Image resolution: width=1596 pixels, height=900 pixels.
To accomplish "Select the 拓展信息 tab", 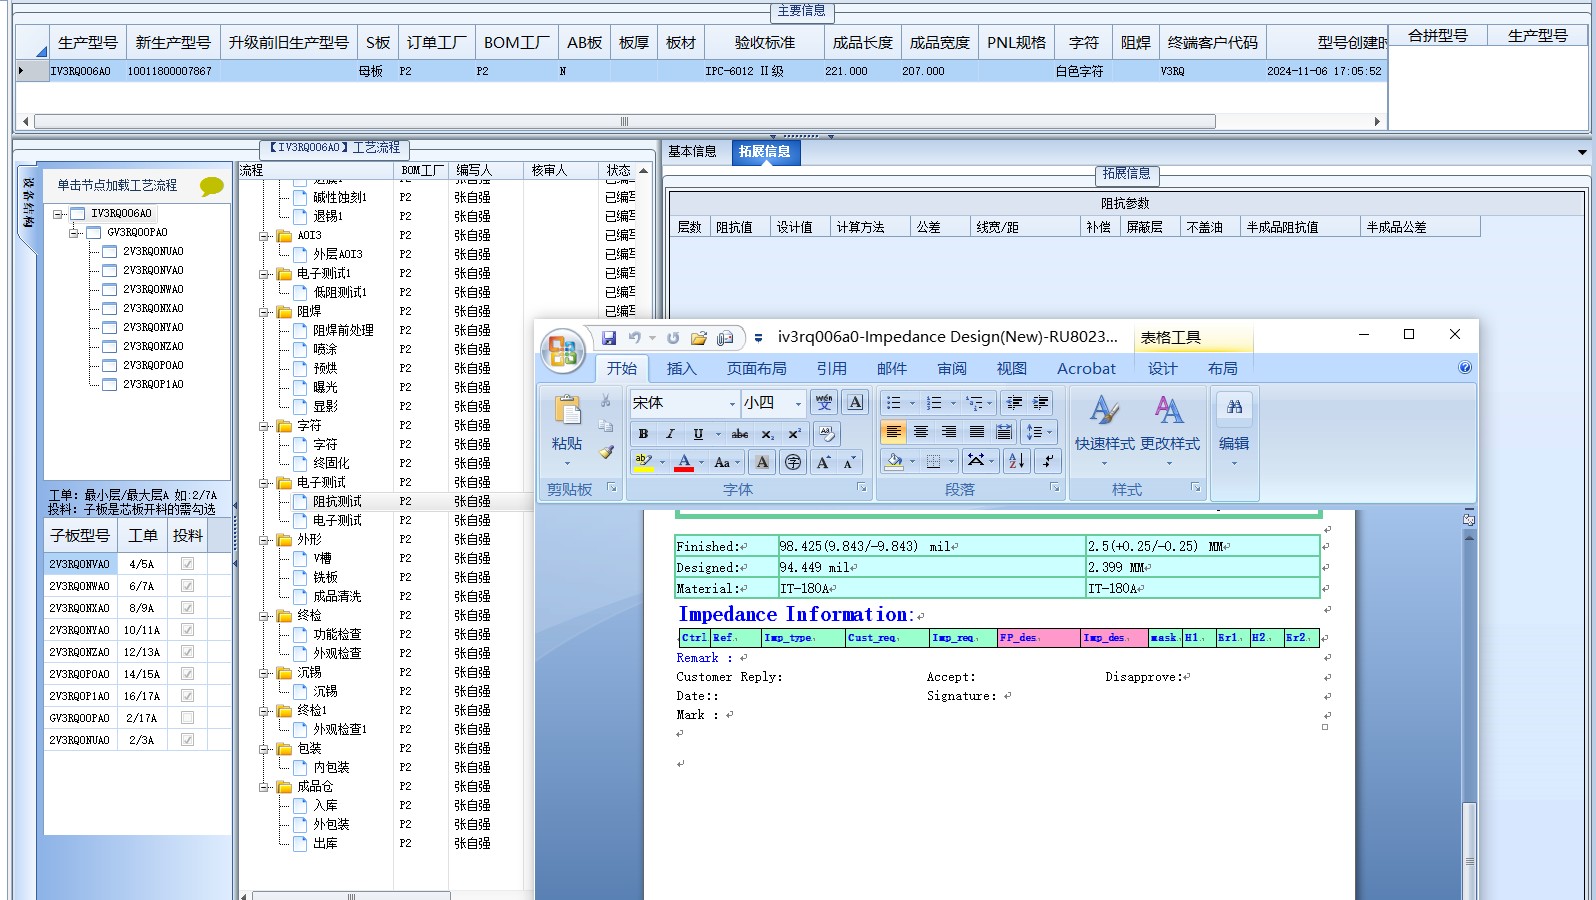I will (765, 152).
